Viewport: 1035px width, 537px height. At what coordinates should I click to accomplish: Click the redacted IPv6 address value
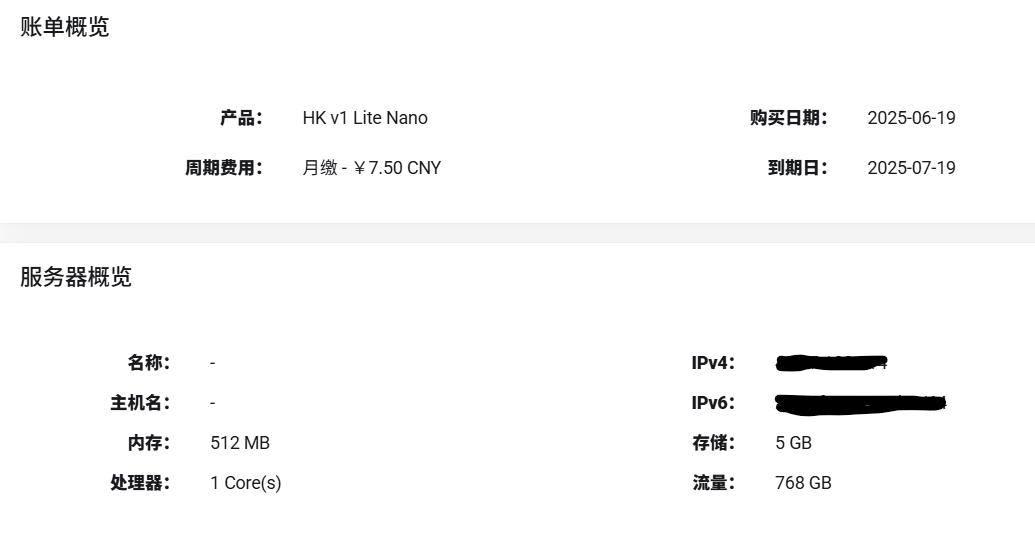point(861,403)
